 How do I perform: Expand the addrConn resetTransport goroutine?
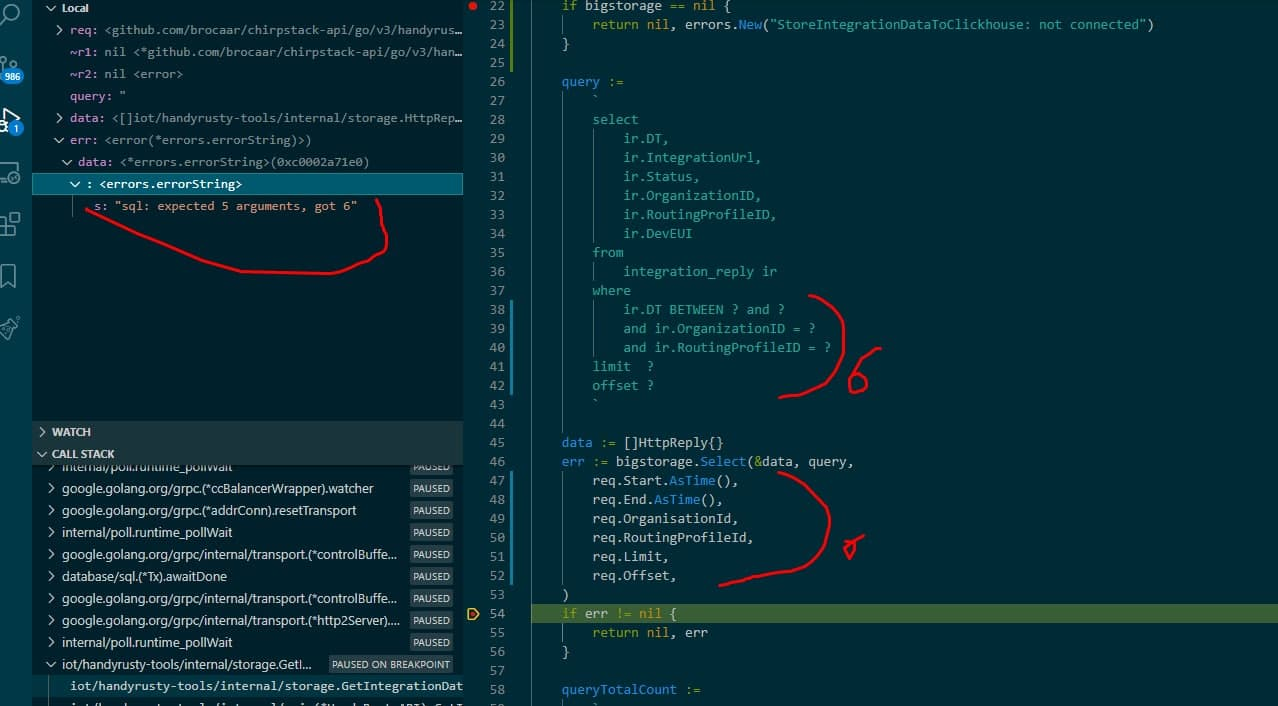52,510
